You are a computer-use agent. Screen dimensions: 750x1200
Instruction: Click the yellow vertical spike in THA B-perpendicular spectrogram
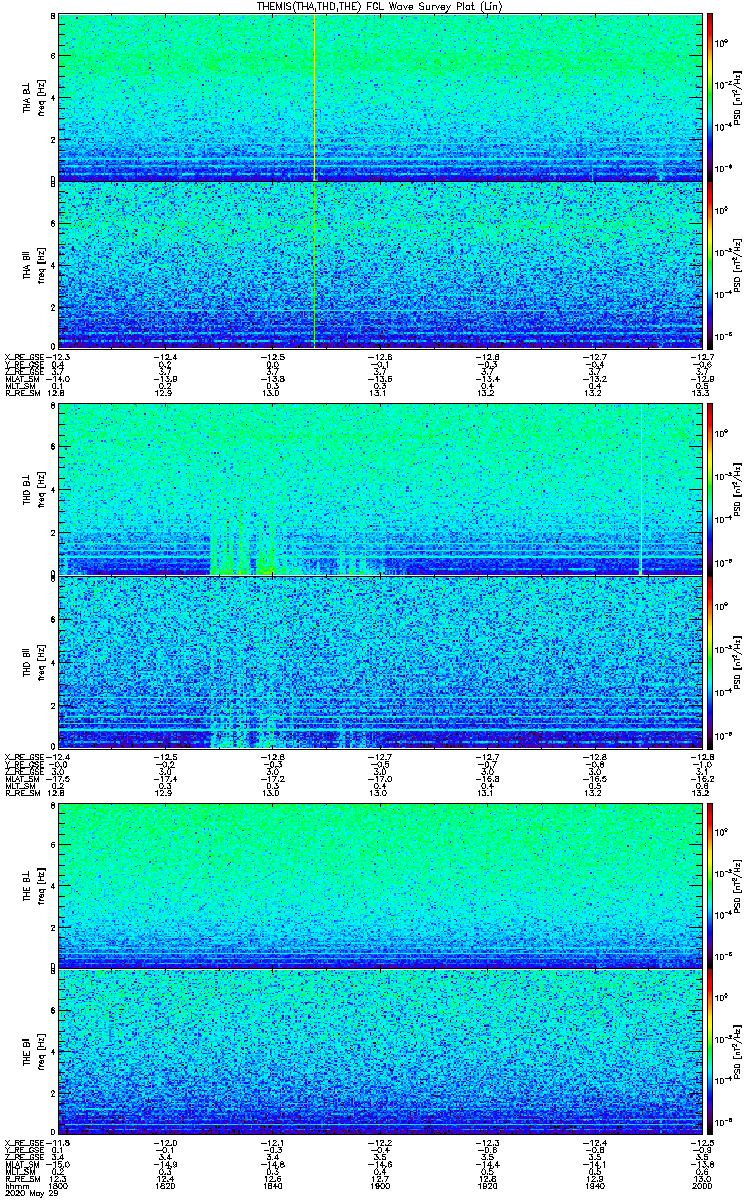point(315,97)
